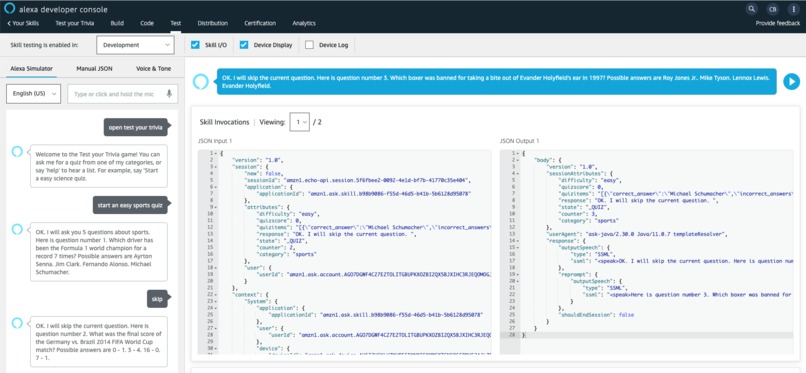
Task: Collapse the reprompt fold arrow in JSON Output
Action: click(x=518, y=274)
